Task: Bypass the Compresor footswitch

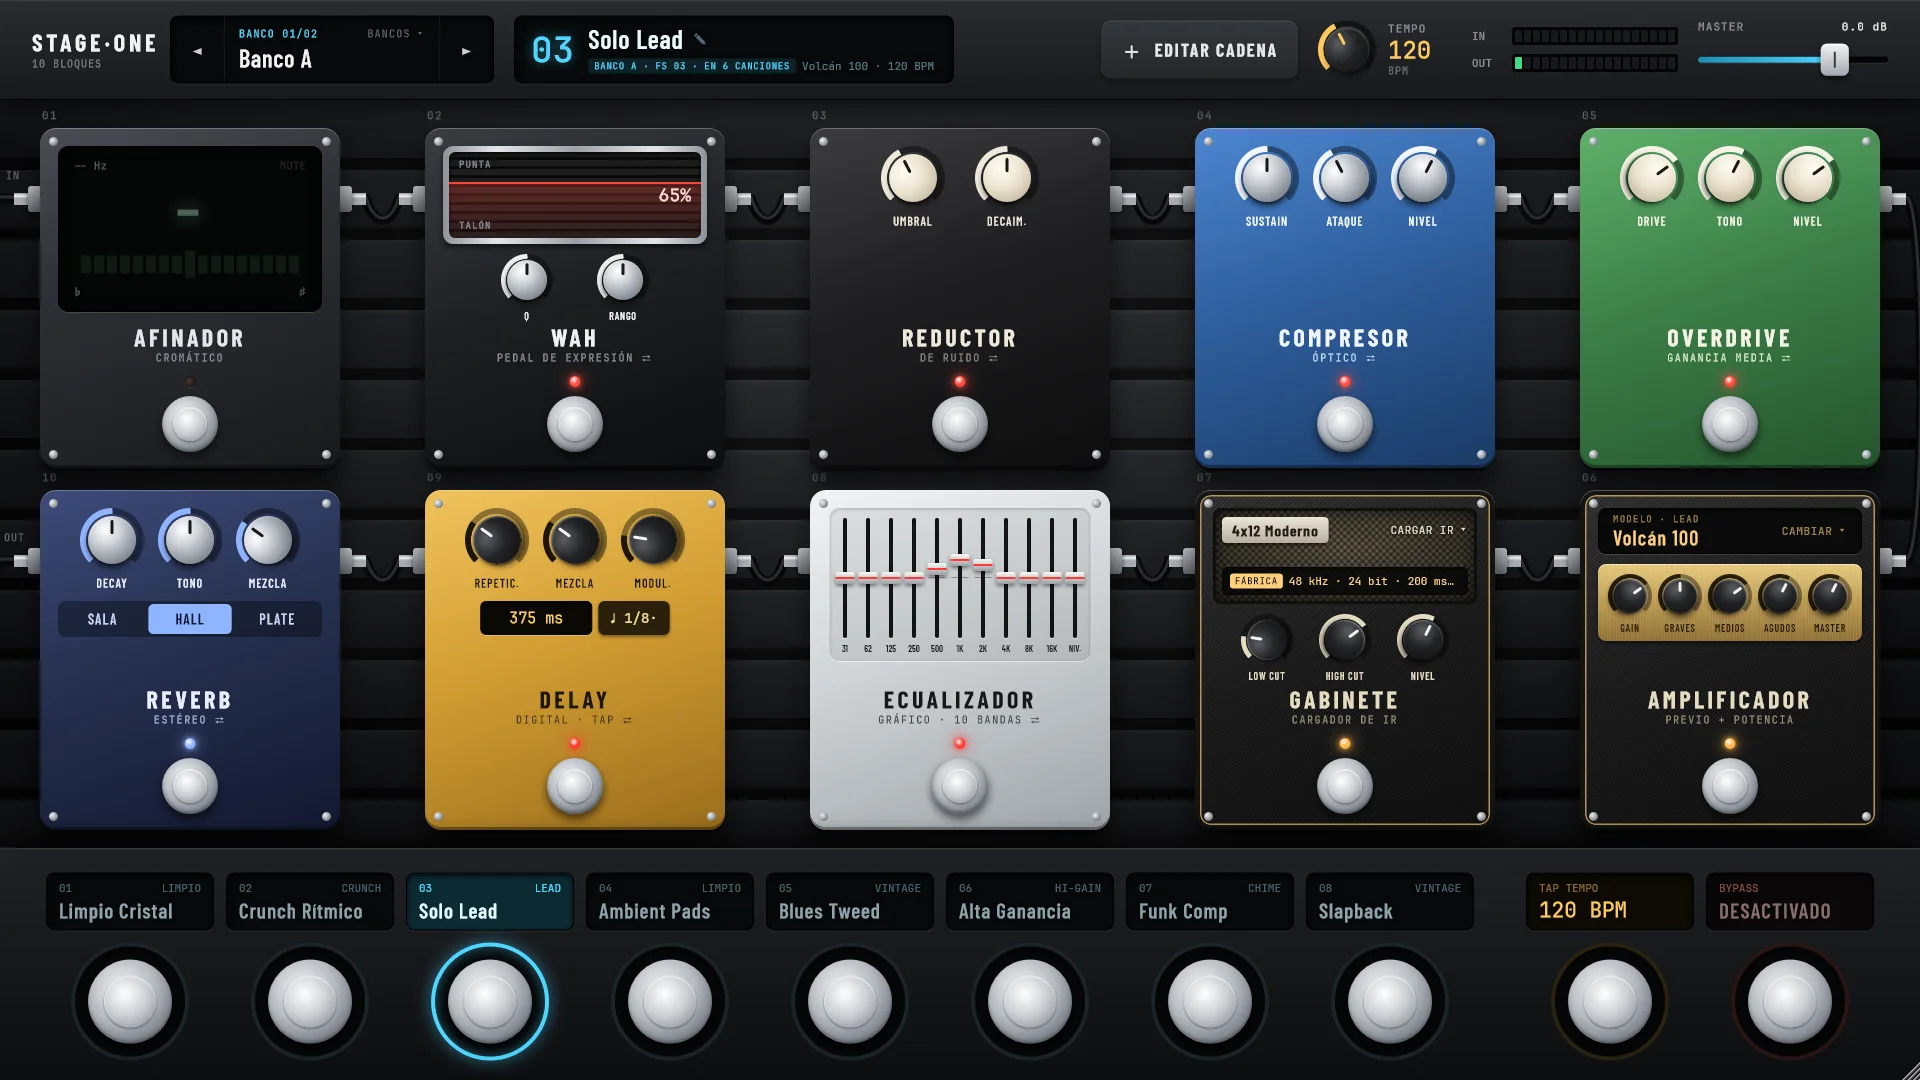Action: pyautogui.click(x=1345, y=424)
